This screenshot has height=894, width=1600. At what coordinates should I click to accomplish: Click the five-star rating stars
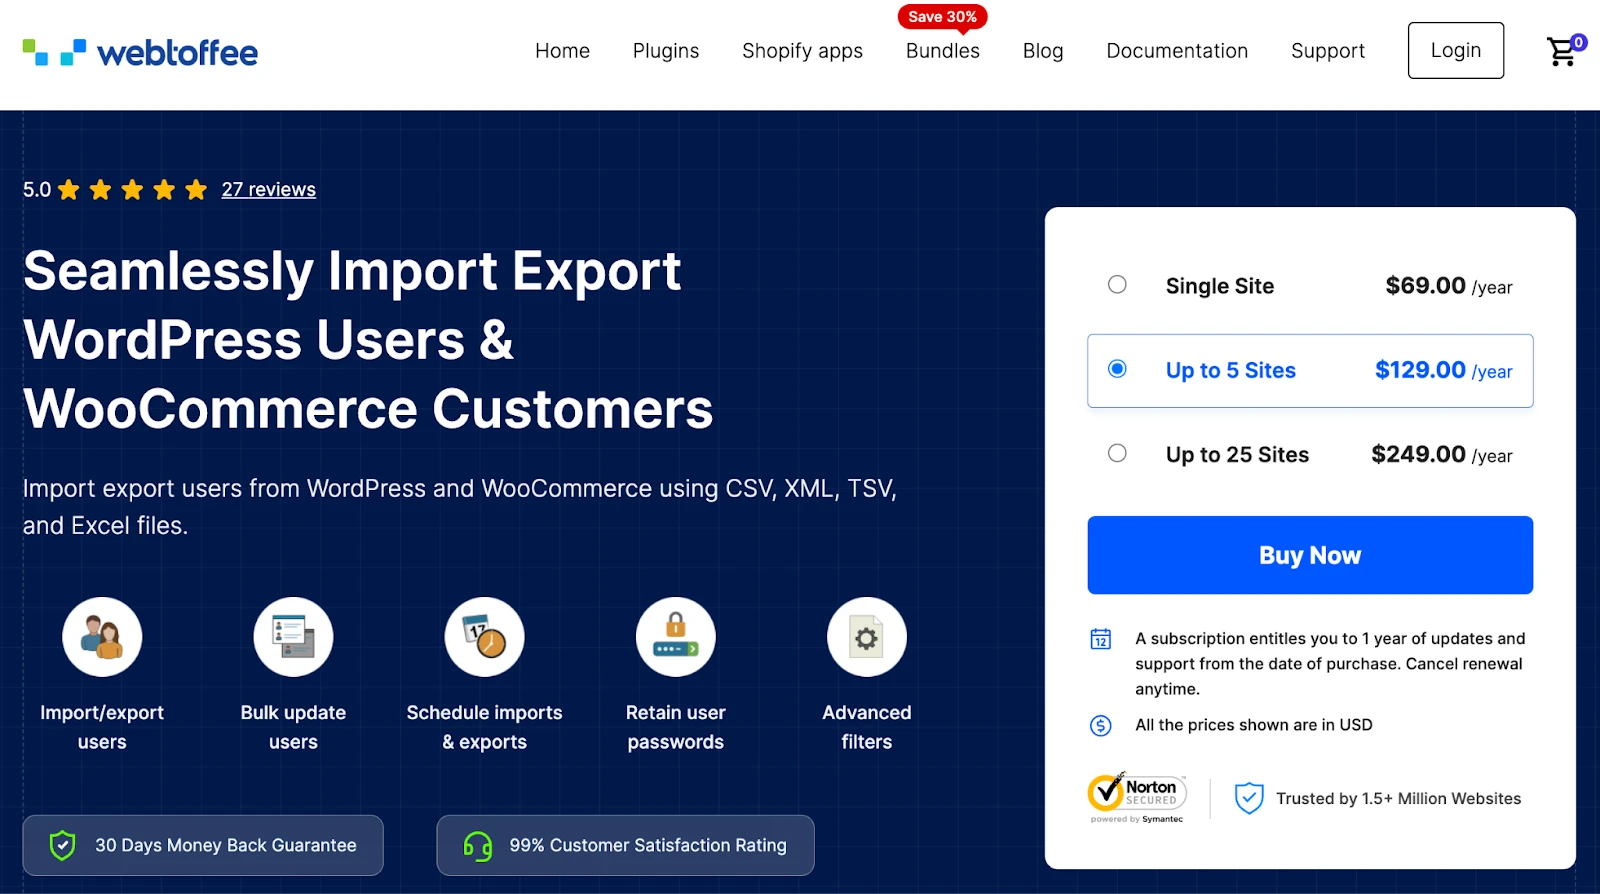(x=132, y=190)
